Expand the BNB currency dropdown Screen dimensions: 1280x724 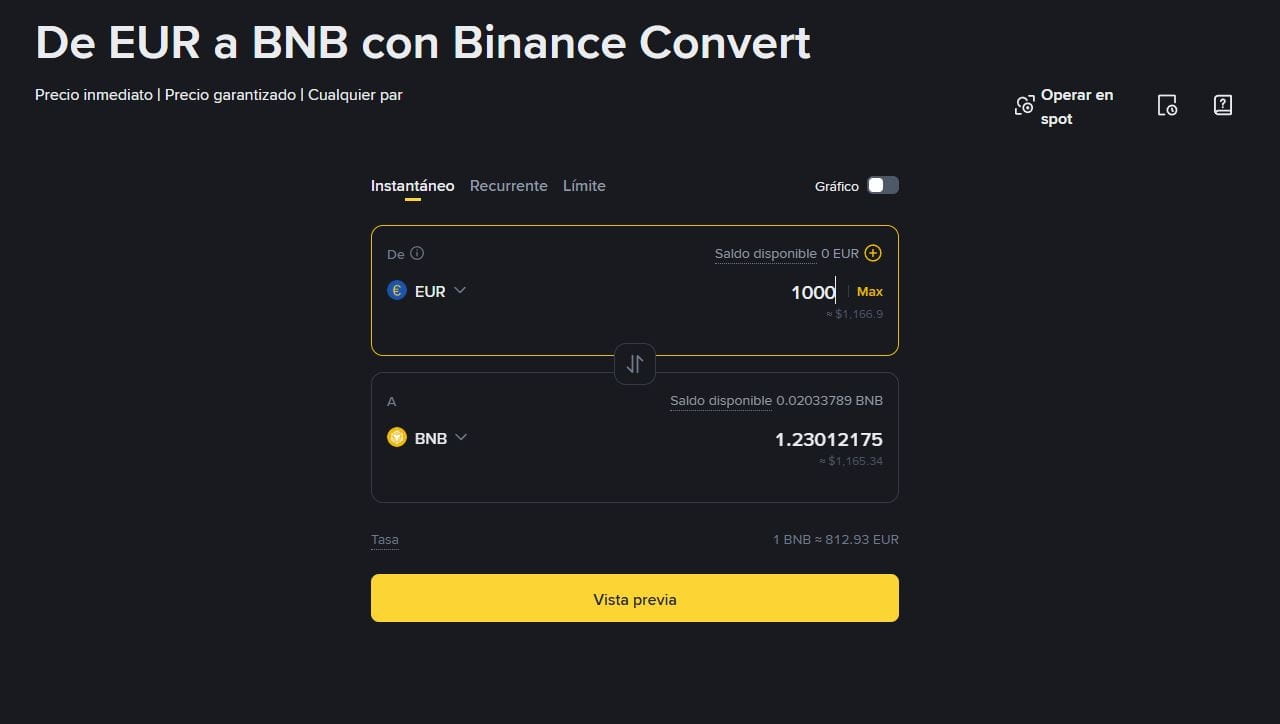(x=461, y=438)
